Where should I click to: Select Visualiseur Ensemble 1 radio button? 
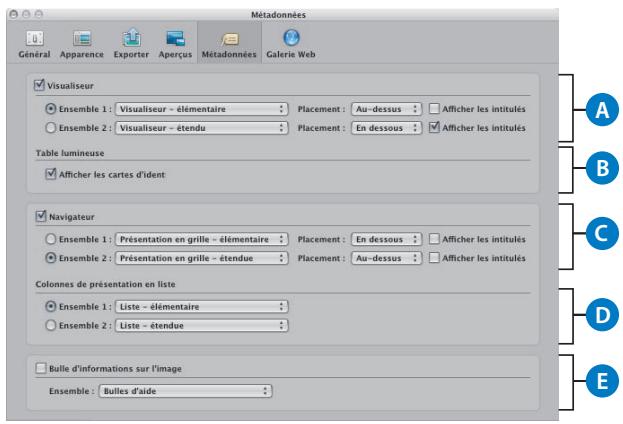50,108
